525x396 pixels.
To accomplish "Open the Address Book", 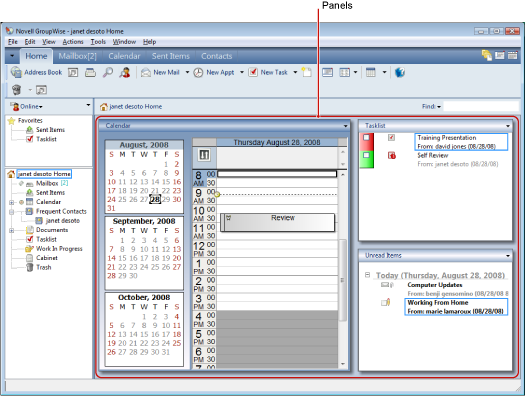I will [x=36, y=72].
